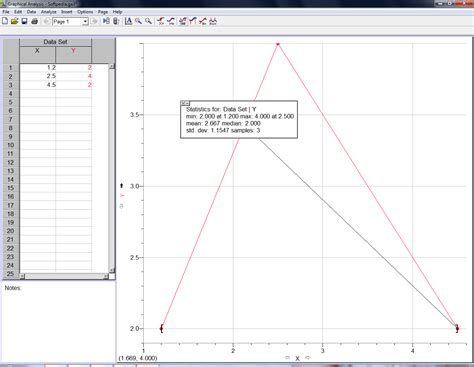Click the data point at x 1.2
This screenshot has width=474, height=367.
(x=162, y=328)
